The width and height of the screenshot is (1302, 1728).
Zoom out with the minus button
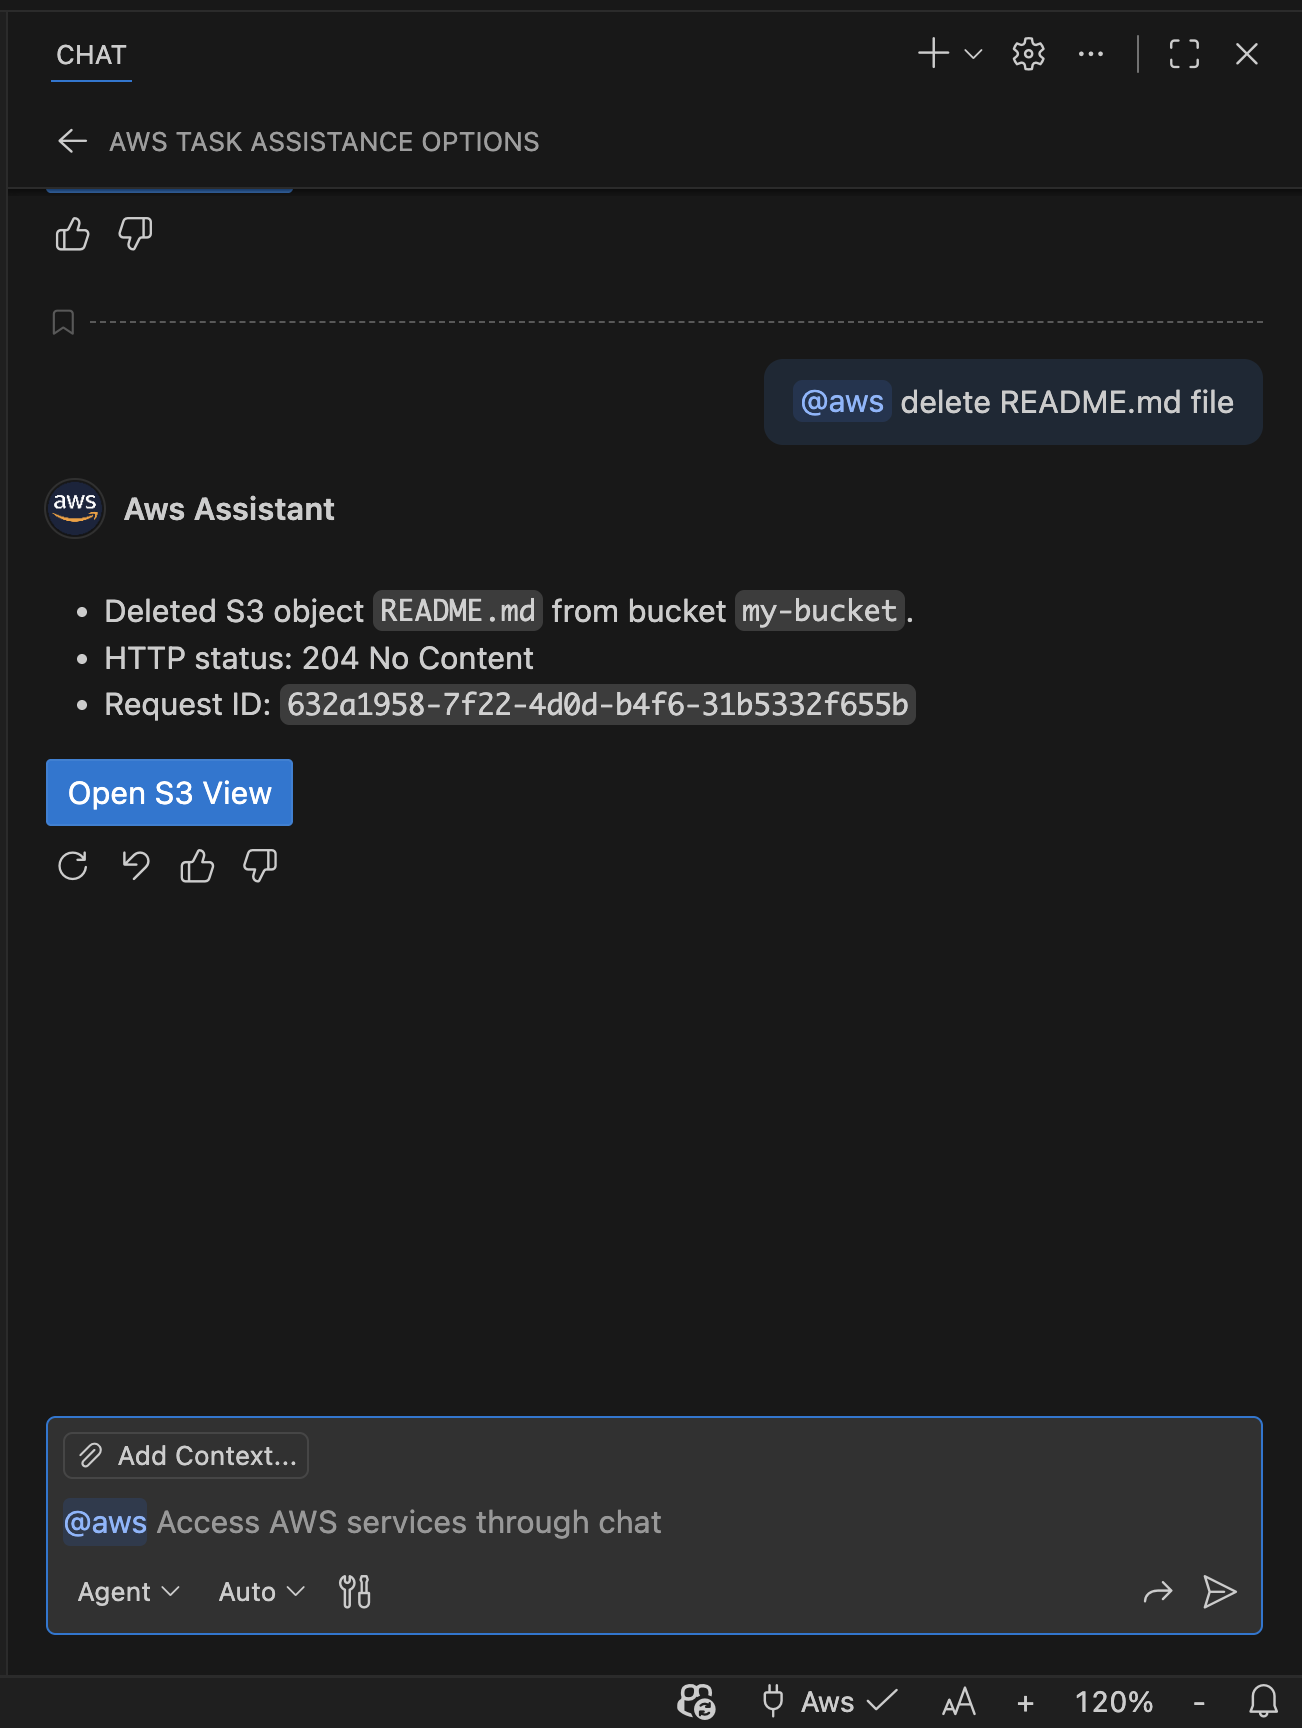1199,1702
